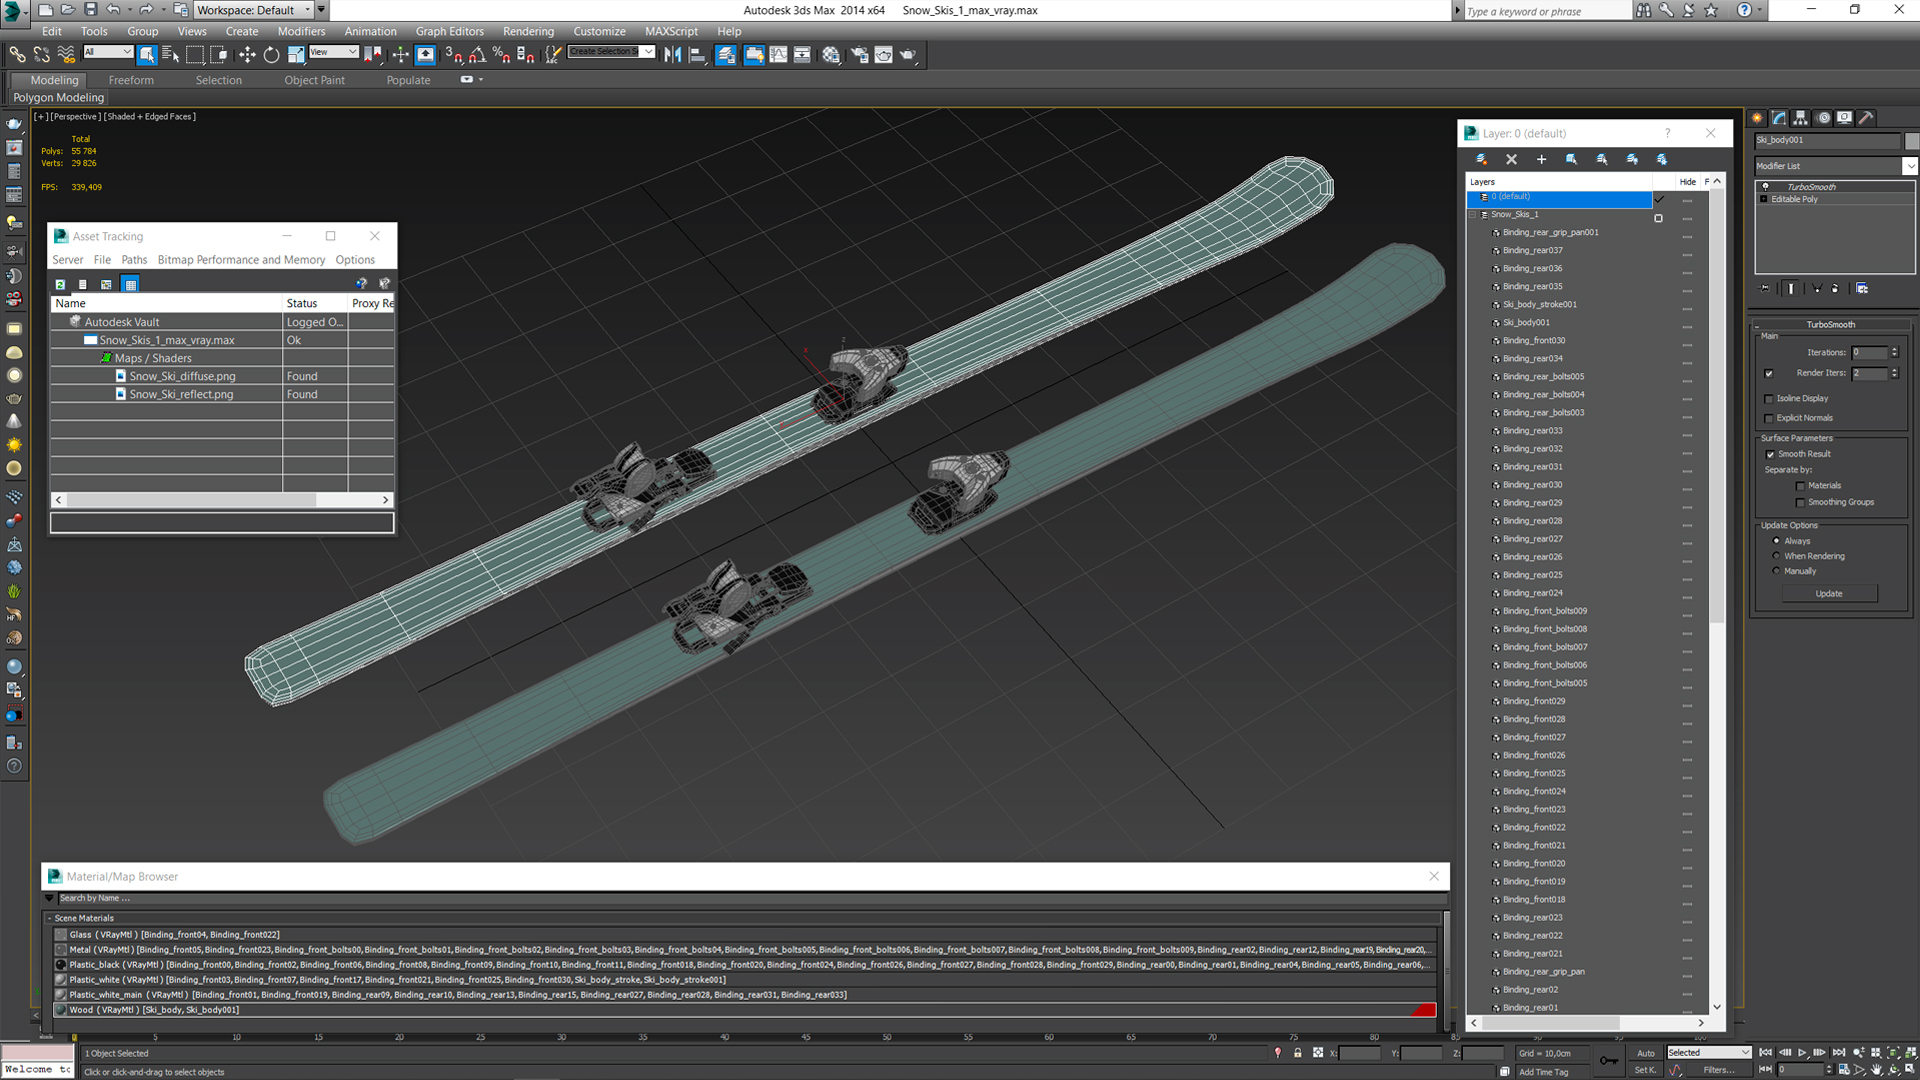Open Select by Name dialog

tap(171, 54)
